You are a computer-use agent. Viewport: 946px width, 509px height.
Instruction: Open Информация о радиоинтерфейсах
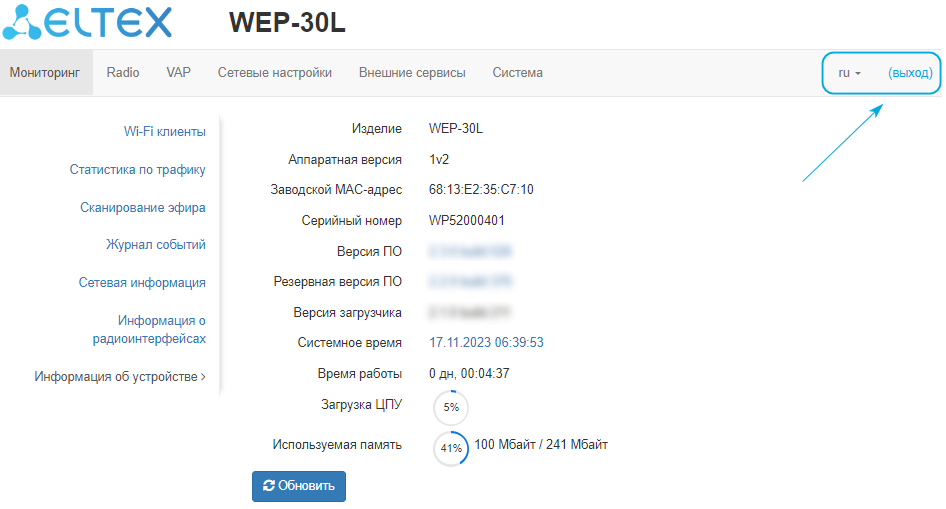point(149,329)
